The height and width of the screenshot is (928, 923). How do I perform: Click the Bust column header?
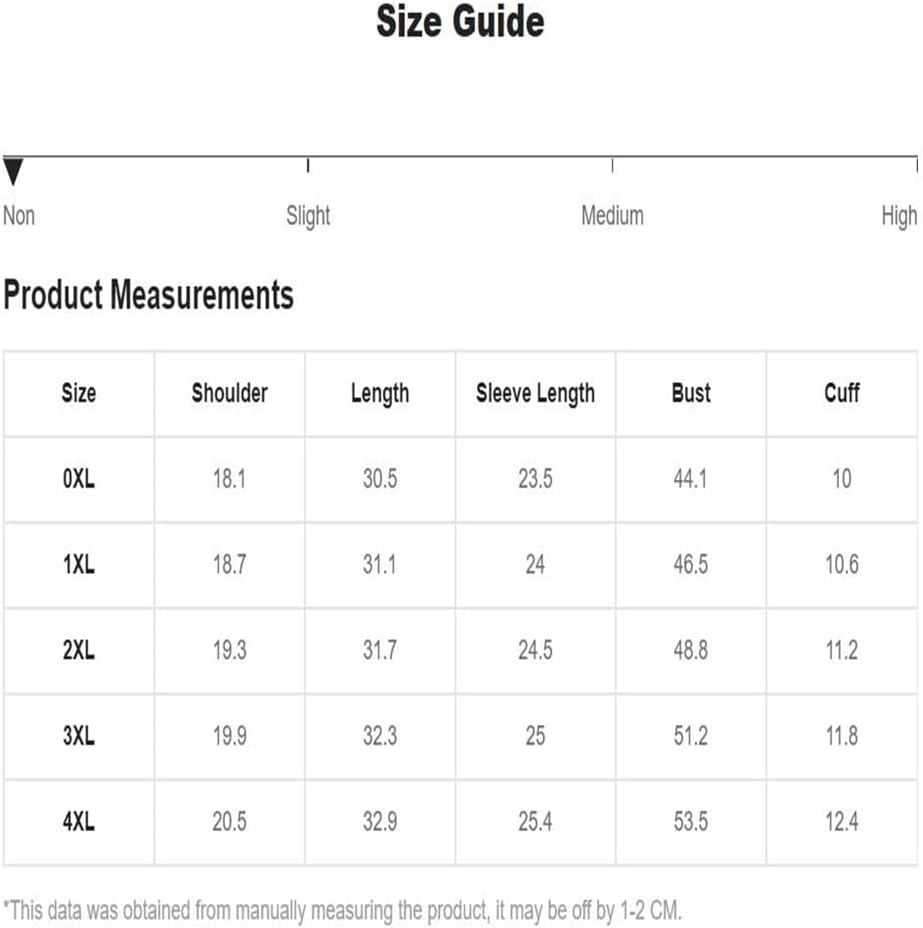(691, 393)
